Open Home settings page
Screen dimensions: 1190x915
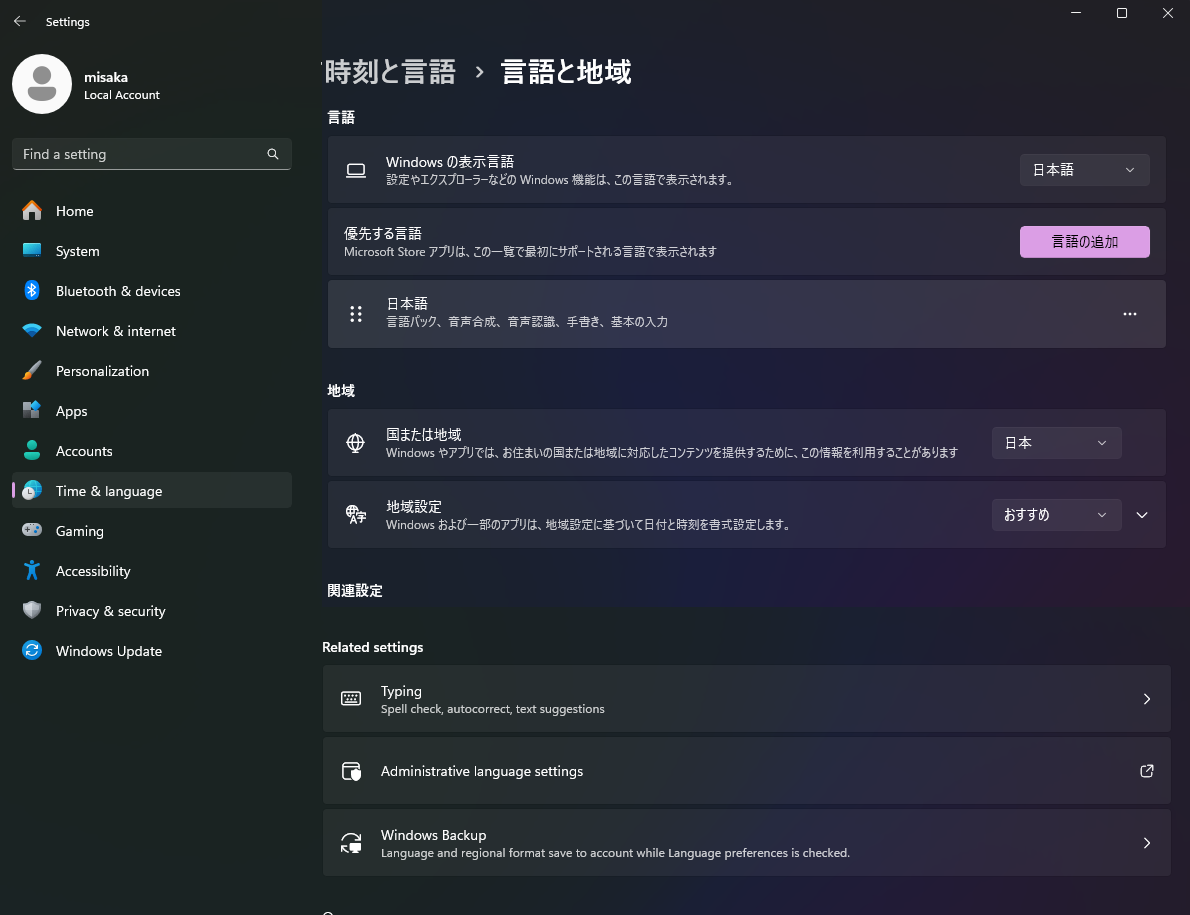(152, 211)
